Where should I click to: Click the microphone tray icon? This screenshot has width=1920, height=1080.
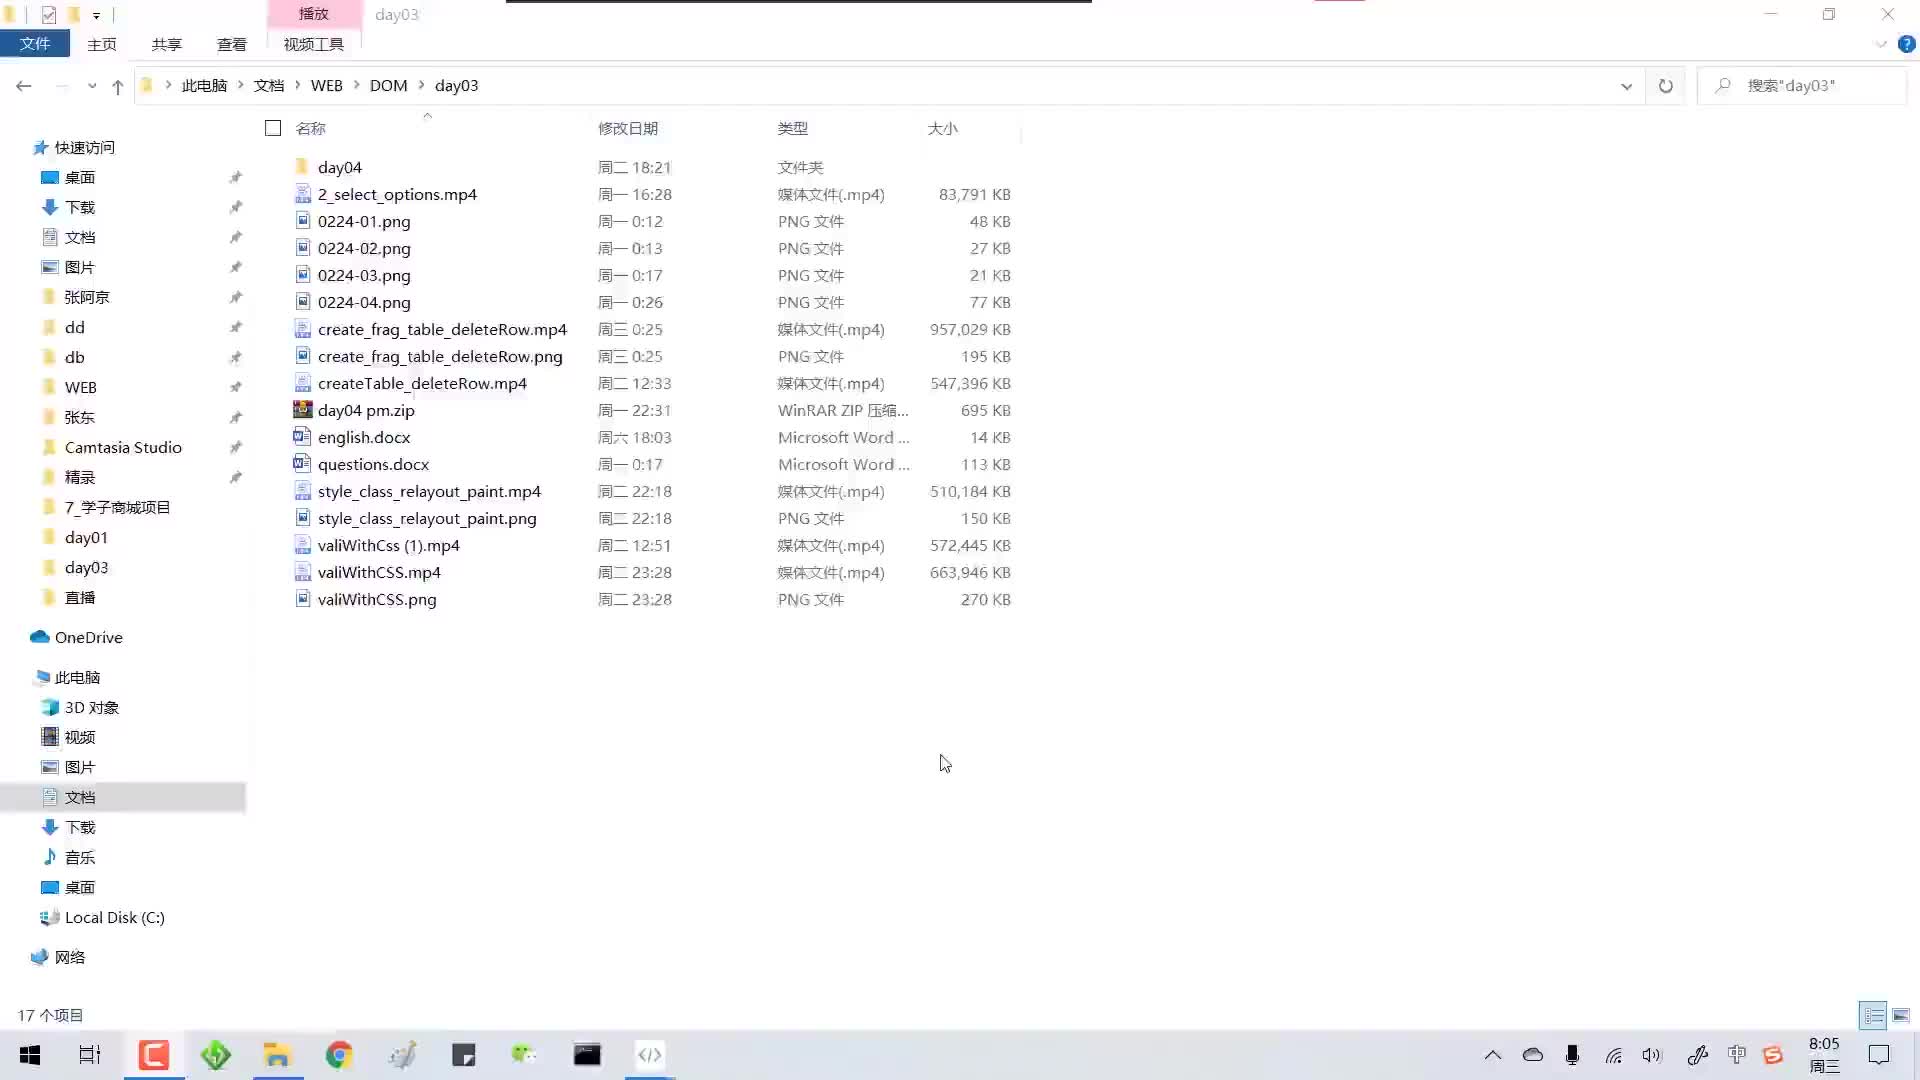pyautogui.click(x=1572, y=1055)
